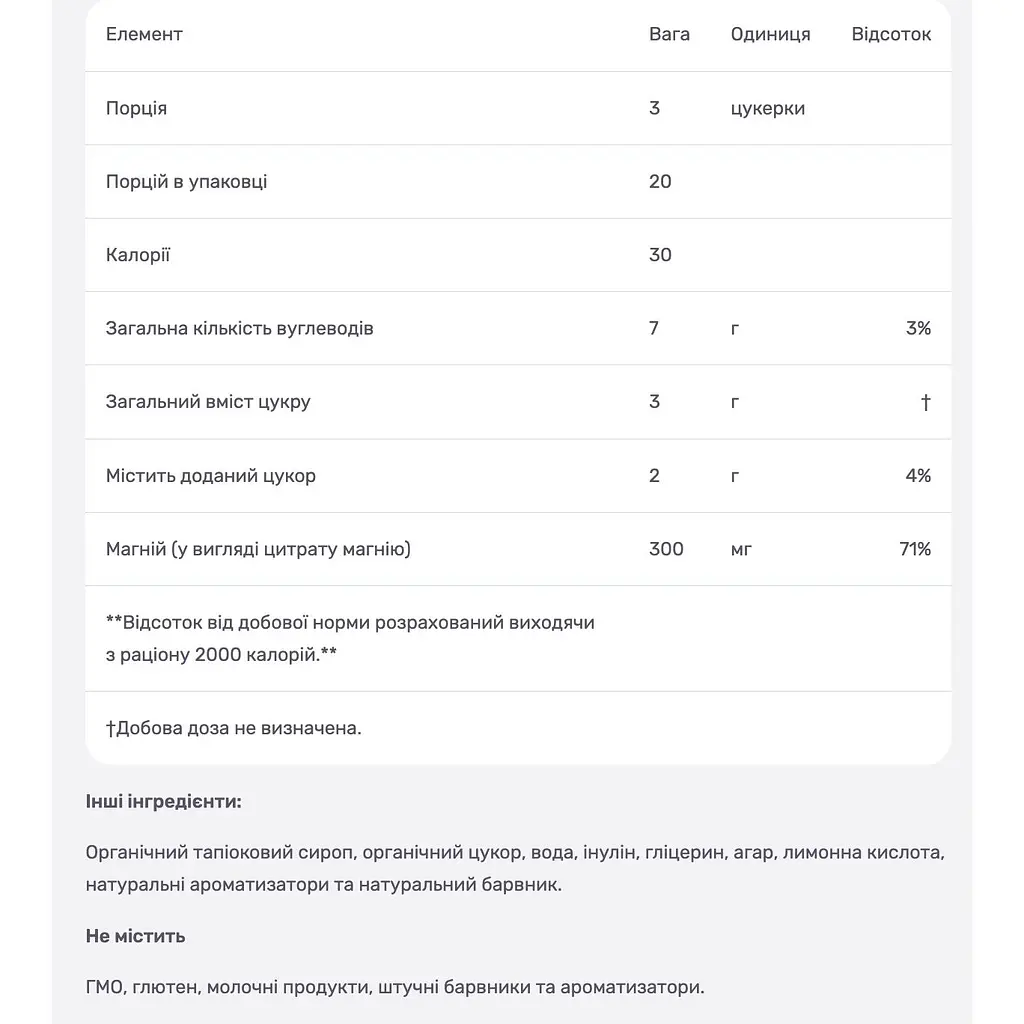Click the Не містить heading
Viewport: 1024px width, 1024px height.
point(135,936)
